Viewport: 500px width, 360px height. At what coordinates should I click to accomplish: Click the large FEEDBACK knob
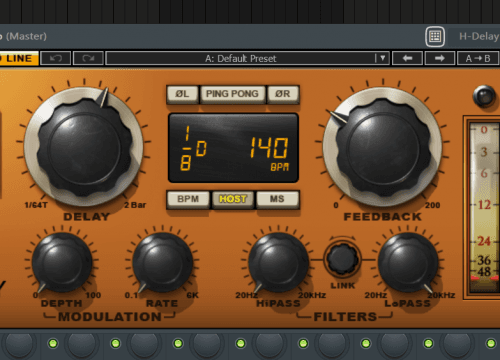click(x=383, y=147)
